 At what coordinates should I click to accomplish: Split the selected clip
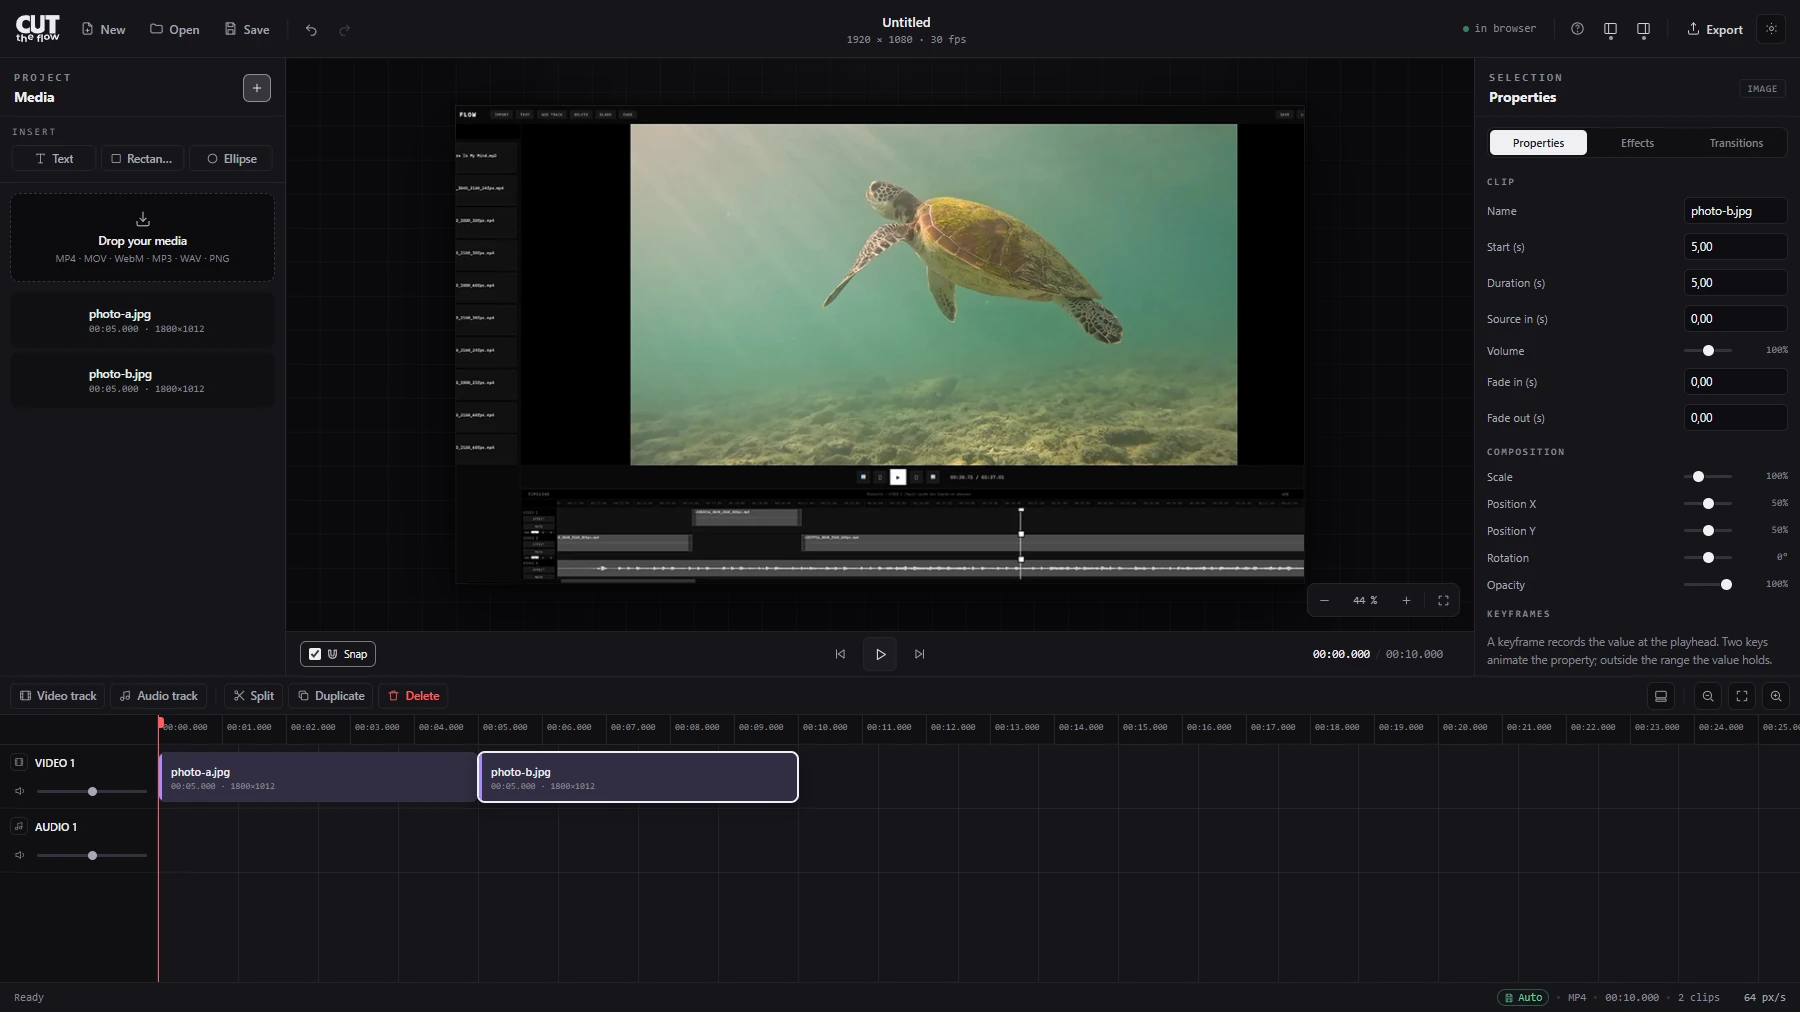click(x=254, y=696)
